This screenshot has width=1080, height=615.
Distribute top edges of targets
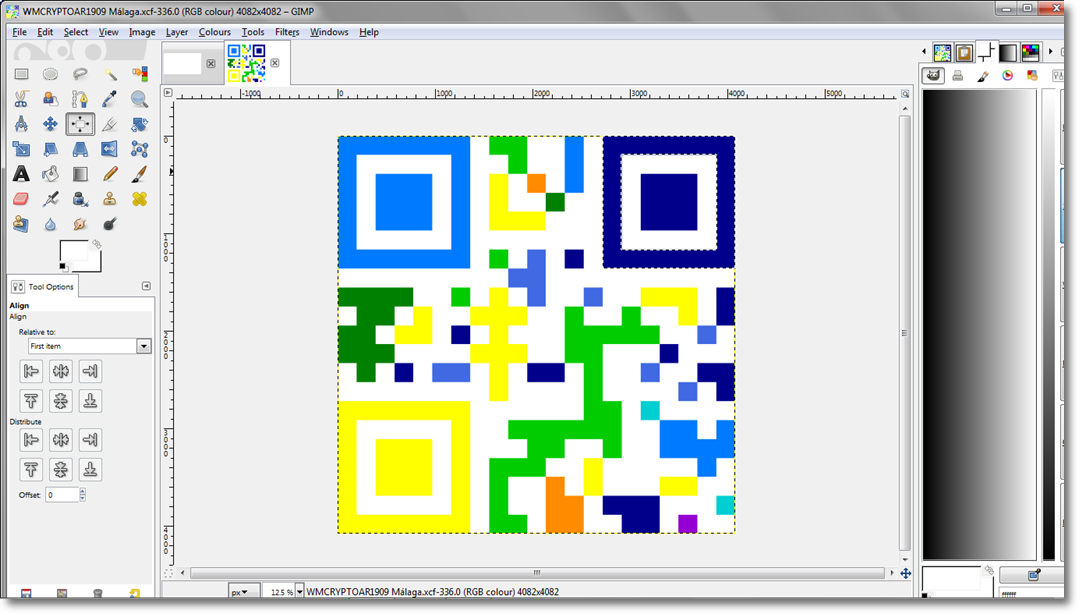tap(31, 470)
